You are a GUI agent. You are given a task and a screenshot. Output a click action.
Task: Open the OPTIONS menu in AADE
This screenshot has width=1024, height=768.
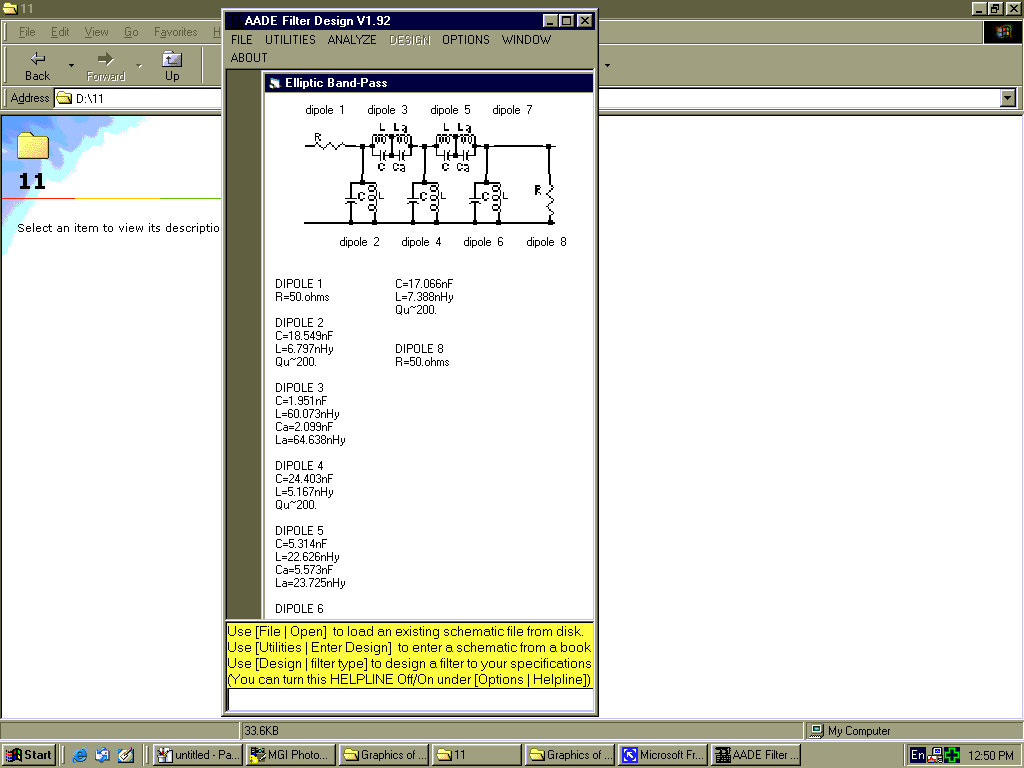(466, 40)
